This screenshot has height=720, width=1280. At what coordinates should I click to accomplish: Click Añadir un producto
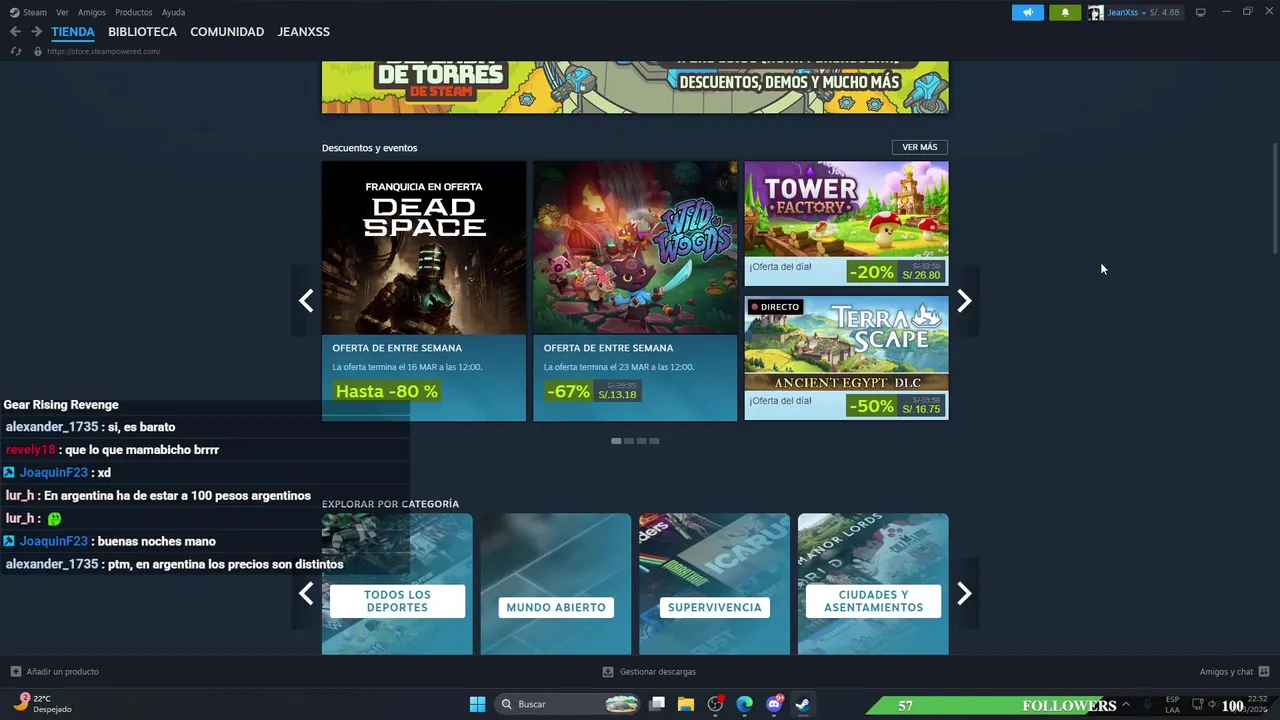62,672
